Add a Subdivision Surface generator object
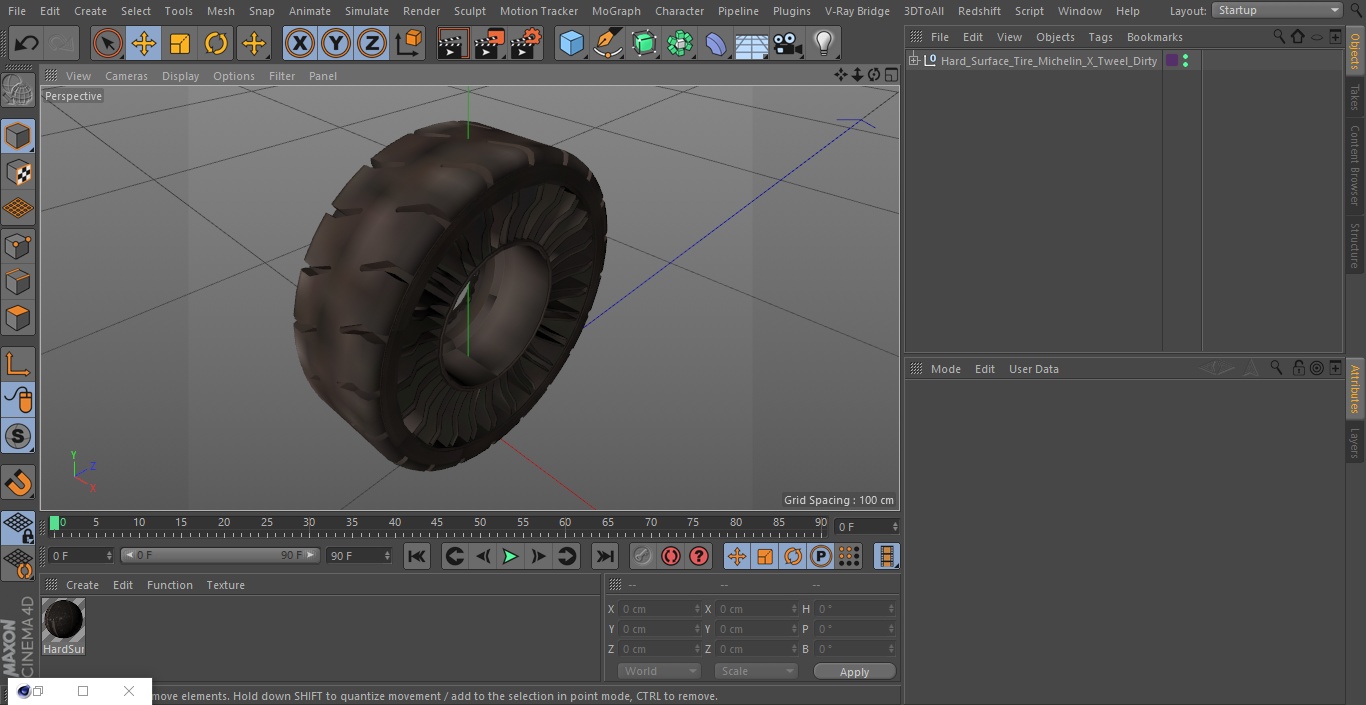 point(644,43)
